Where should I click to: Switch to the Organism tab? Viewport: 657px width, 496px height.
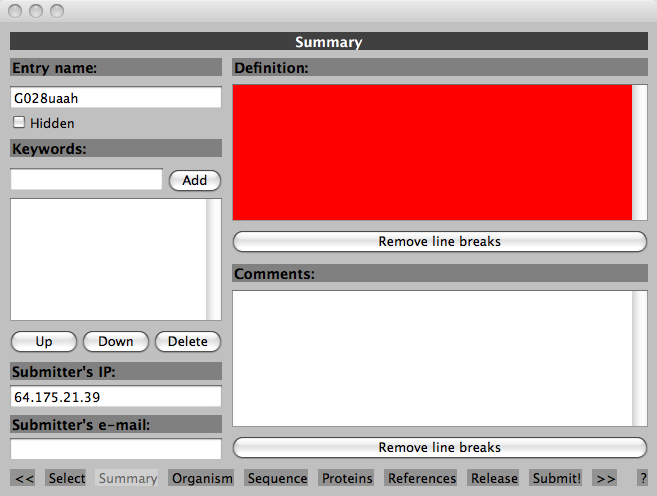(201, 478)
